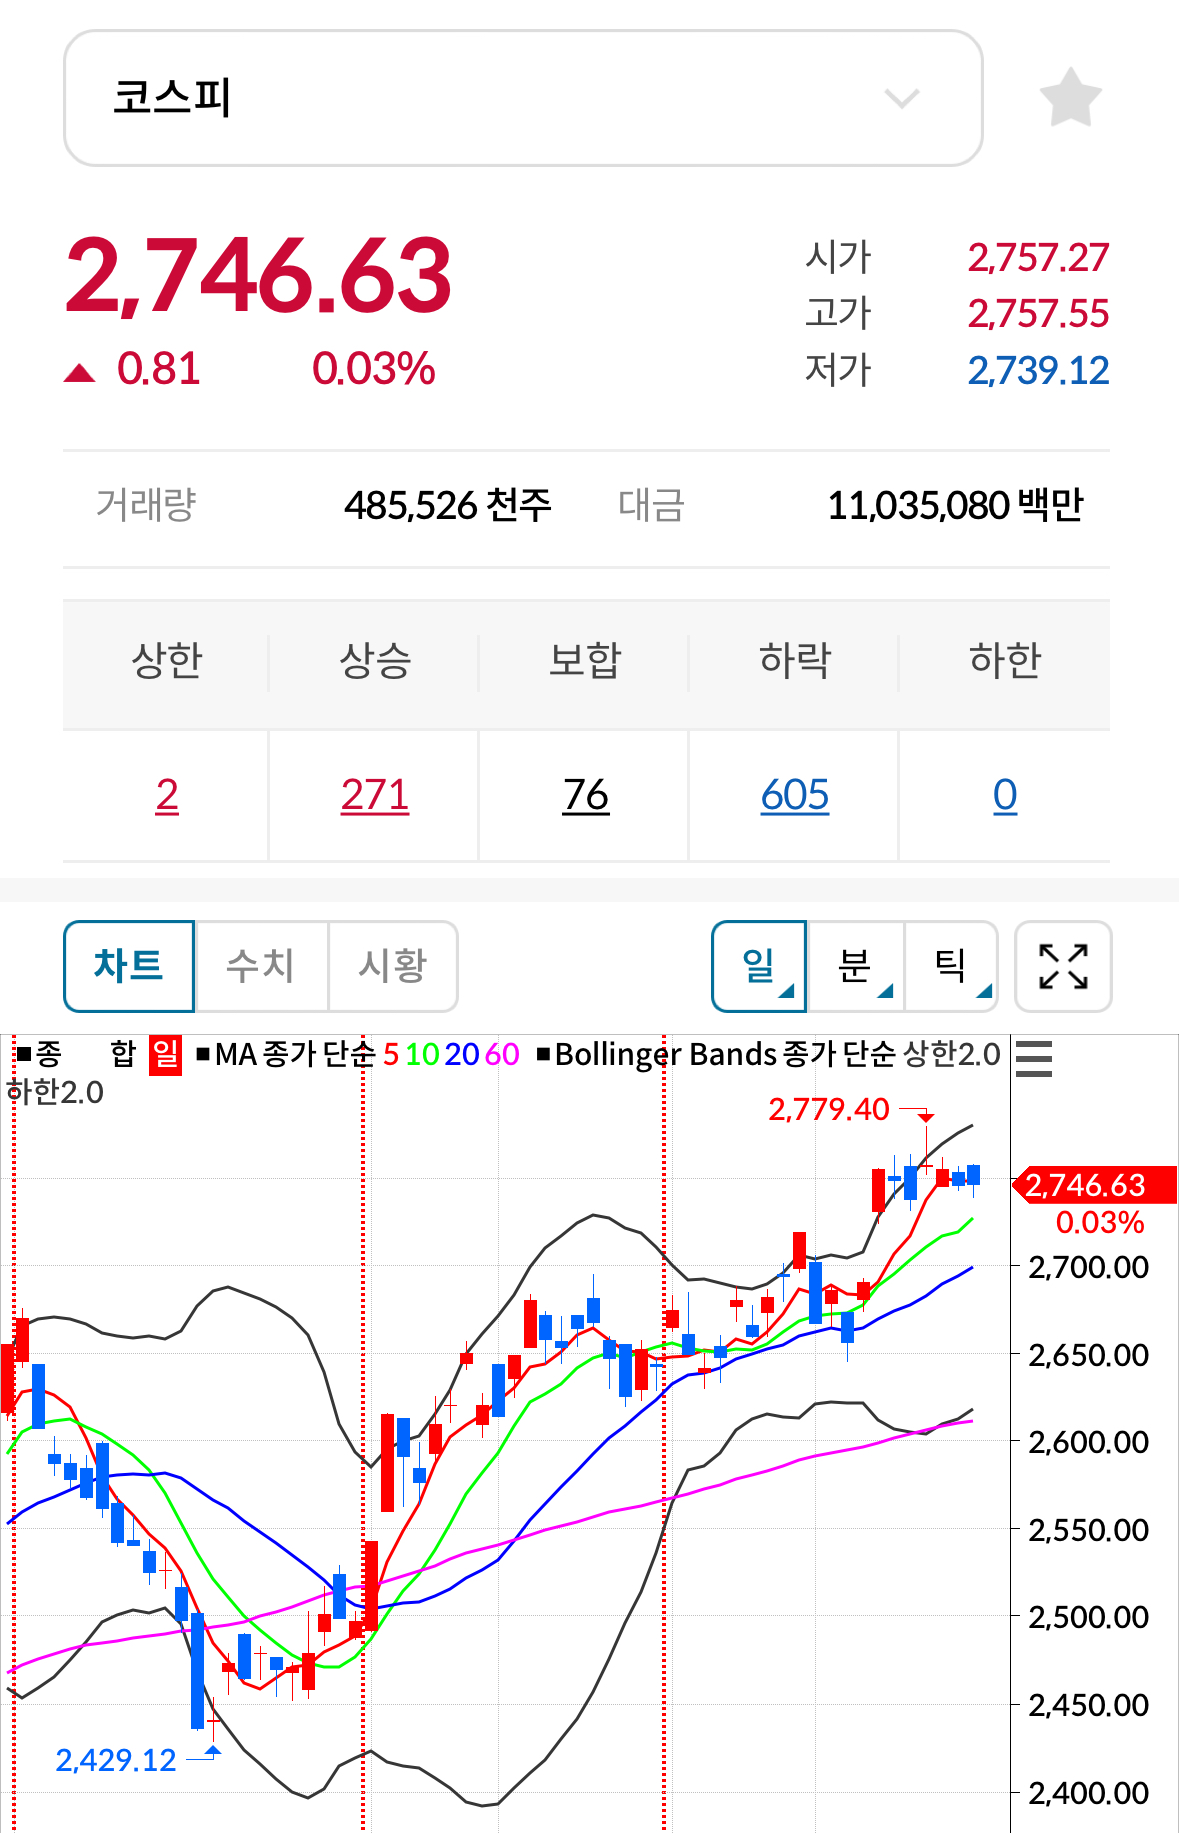Select the 틱 tick chart period

point(951,966)
